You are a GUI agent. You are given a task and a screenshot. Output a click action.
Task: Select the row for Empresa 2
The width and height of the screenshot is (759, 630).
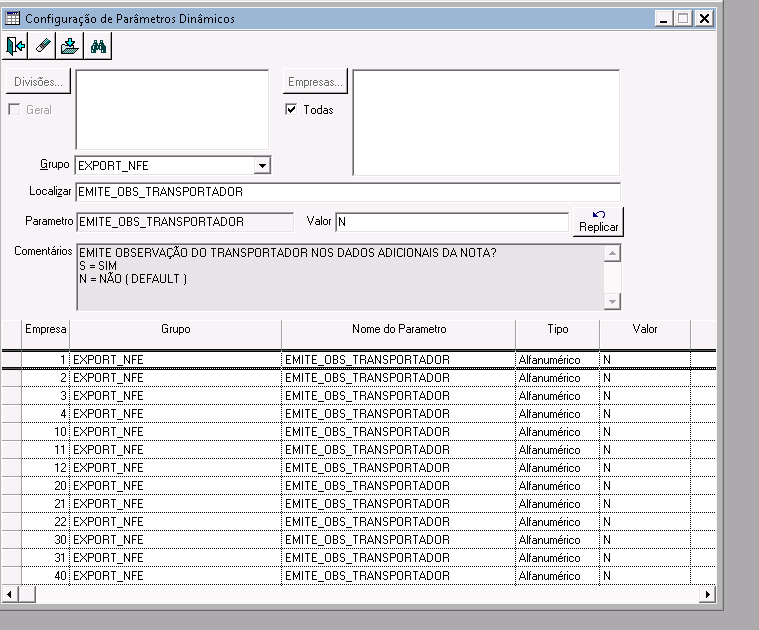[x=359, y=377]
